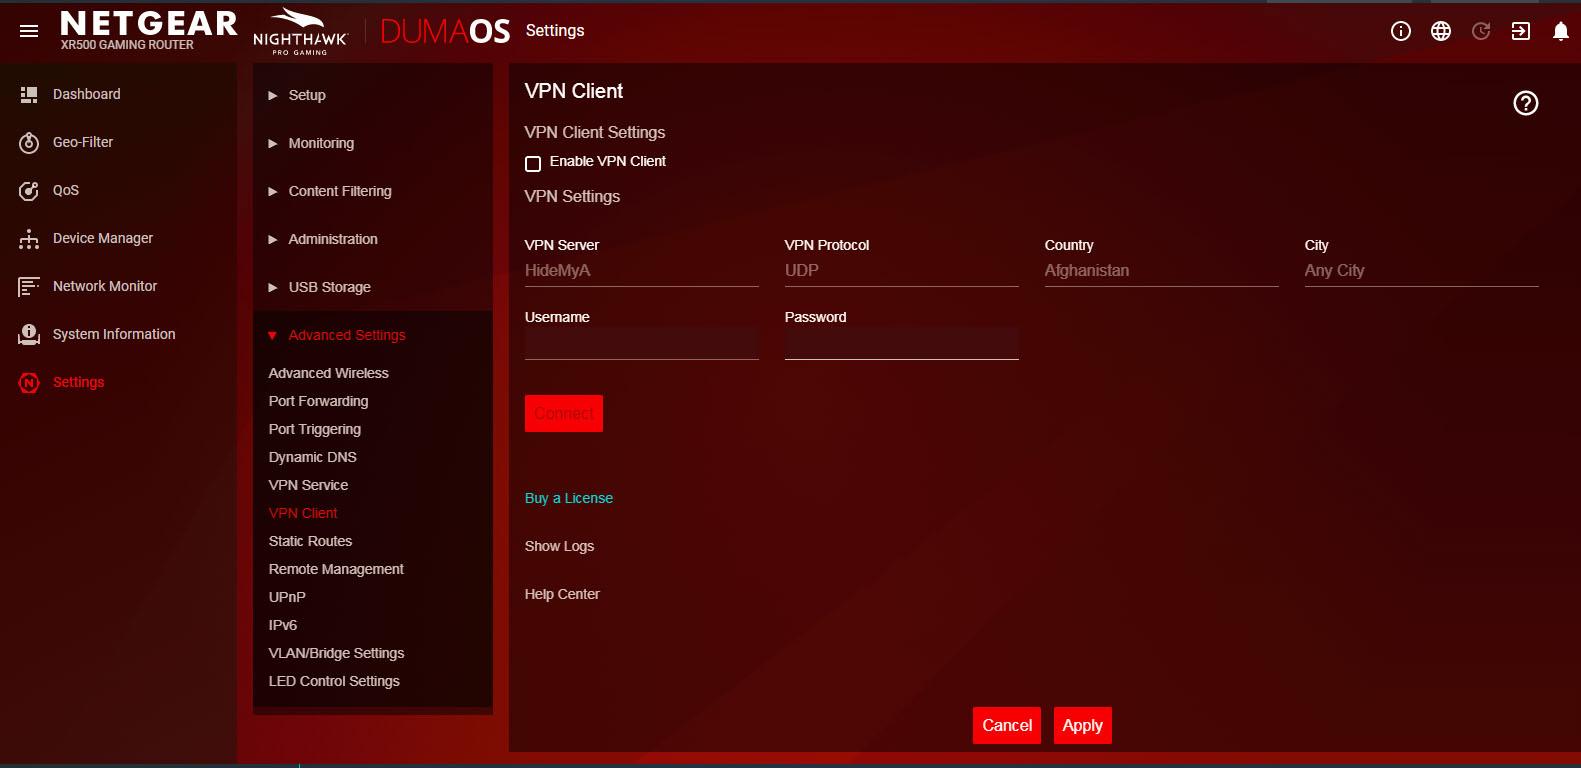
Task: Click the DumaOS logo
Action: [445, 31]
